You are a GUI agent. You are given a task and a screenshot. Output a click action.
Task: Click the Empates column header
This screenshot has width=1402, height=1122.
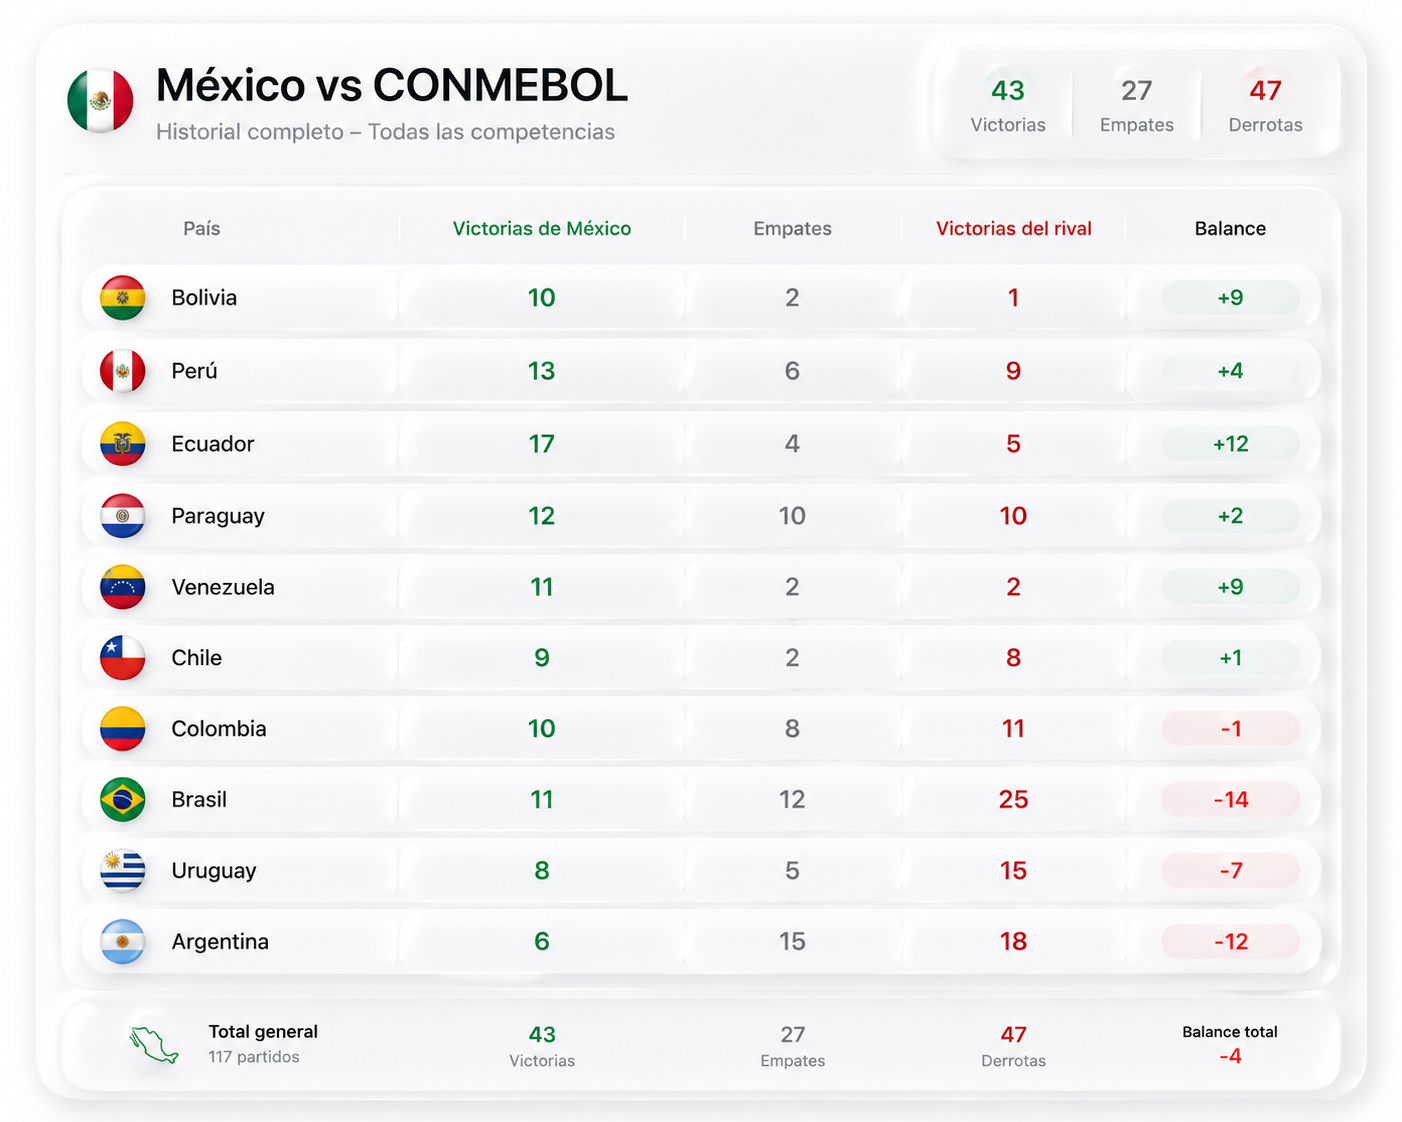[x=792, y=229]
